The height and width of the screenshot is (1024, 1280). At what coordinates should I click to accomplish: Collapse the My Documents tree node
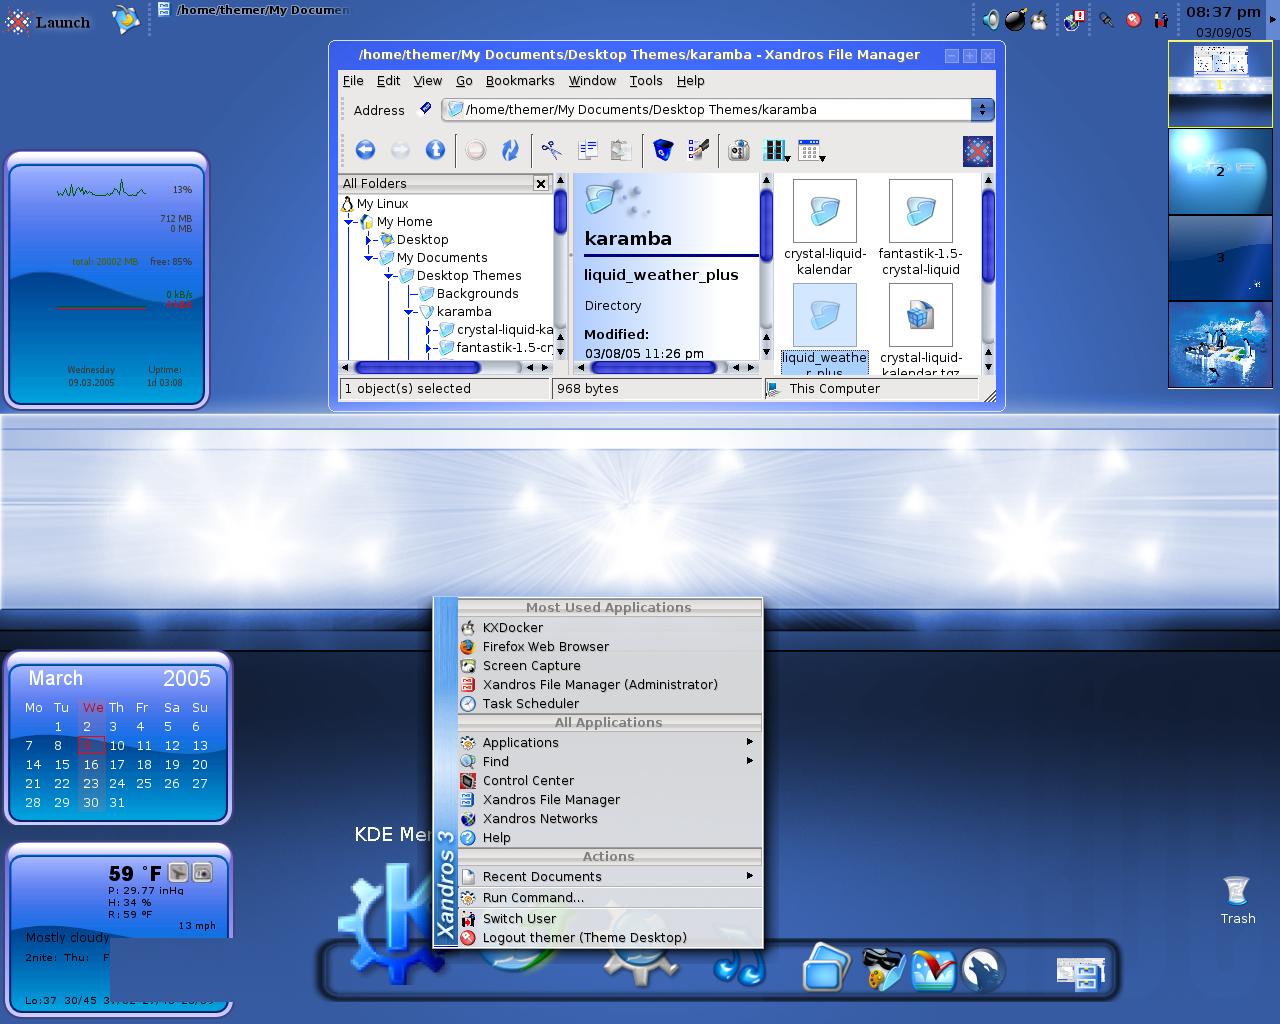tap(369, 258)
